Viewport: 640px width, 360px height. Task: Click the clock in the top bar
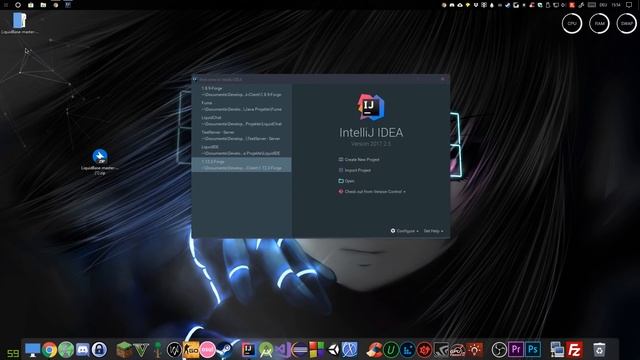(x=616, y=5)
